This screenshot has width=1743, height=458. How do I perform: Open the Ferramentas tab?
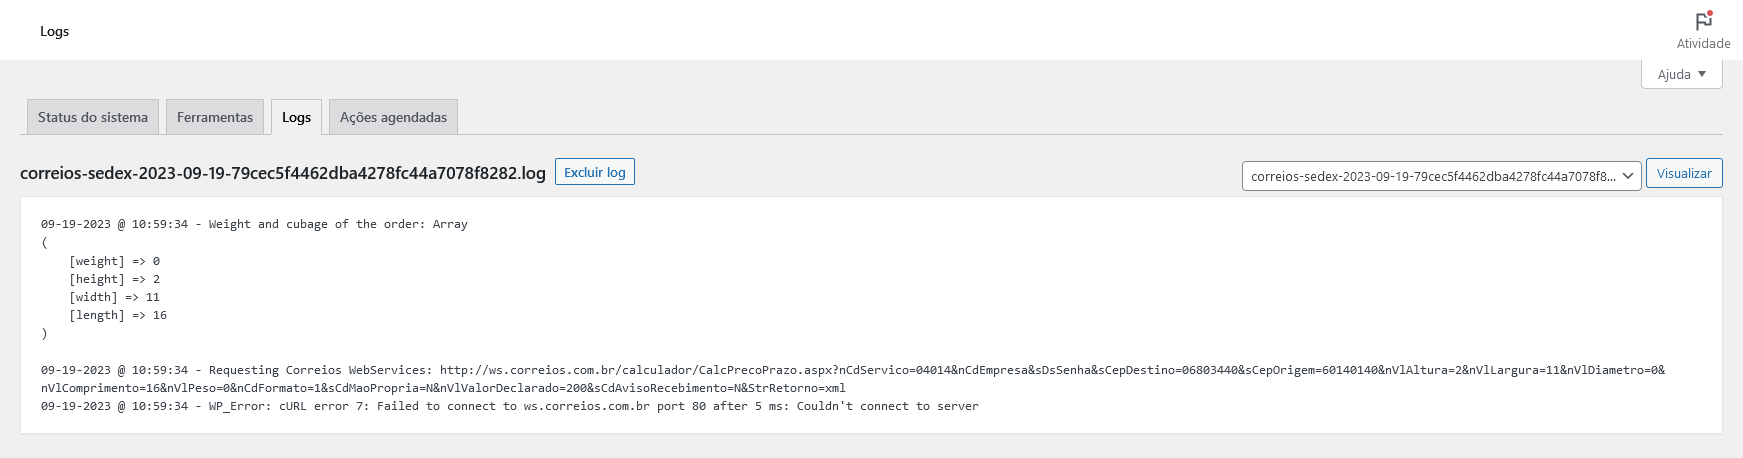click(215, 117)
